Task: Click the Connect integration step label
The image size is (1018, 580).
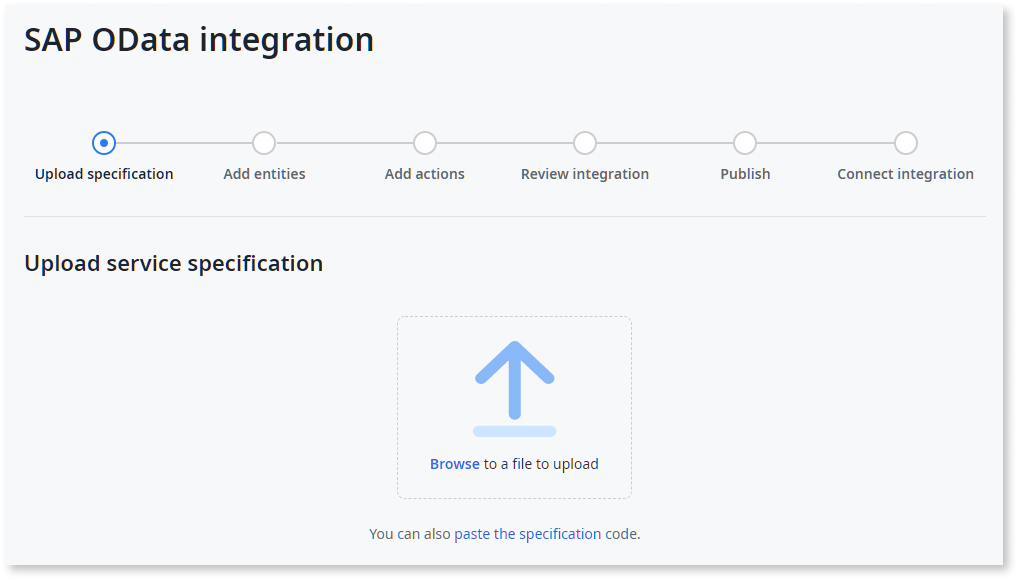Action: point(905,173)
